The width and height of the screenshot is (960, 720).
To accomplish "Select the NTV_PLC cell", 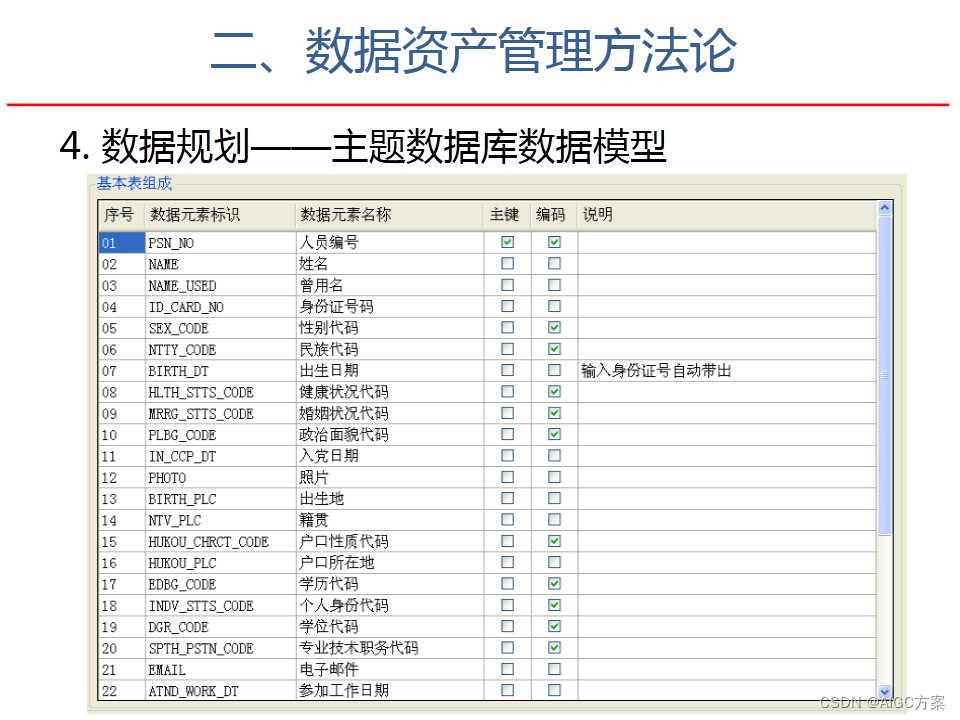I will (x=220, y=520).
